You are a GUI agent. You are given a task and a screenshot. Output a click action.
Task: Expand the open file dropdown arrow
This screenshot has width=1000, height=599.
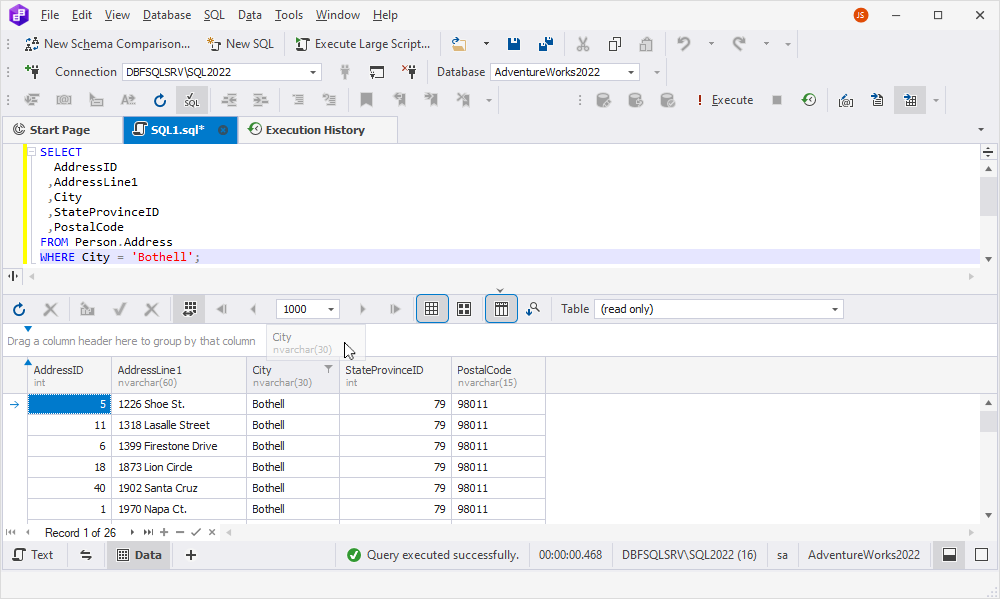[486, 44]
